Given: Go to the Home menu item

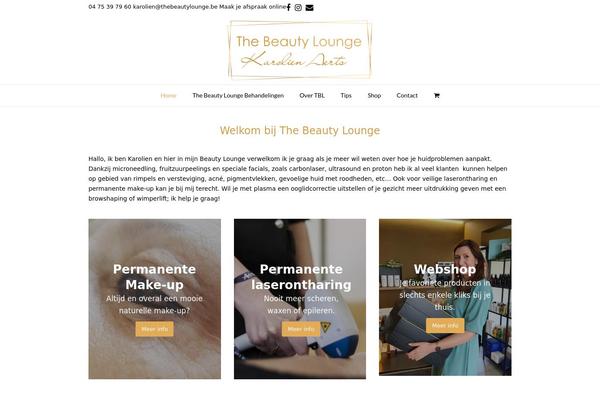Looking at the screenshot, I should 168,96.
